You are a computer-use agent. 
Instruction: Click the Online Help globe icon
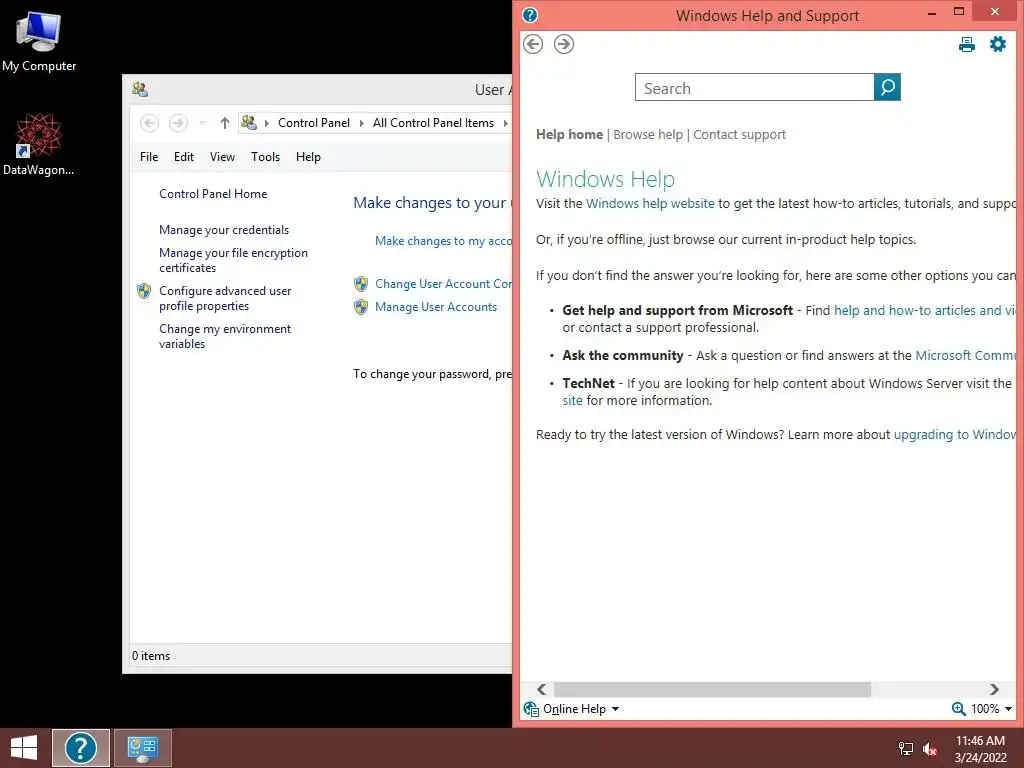tap(531, 709)
